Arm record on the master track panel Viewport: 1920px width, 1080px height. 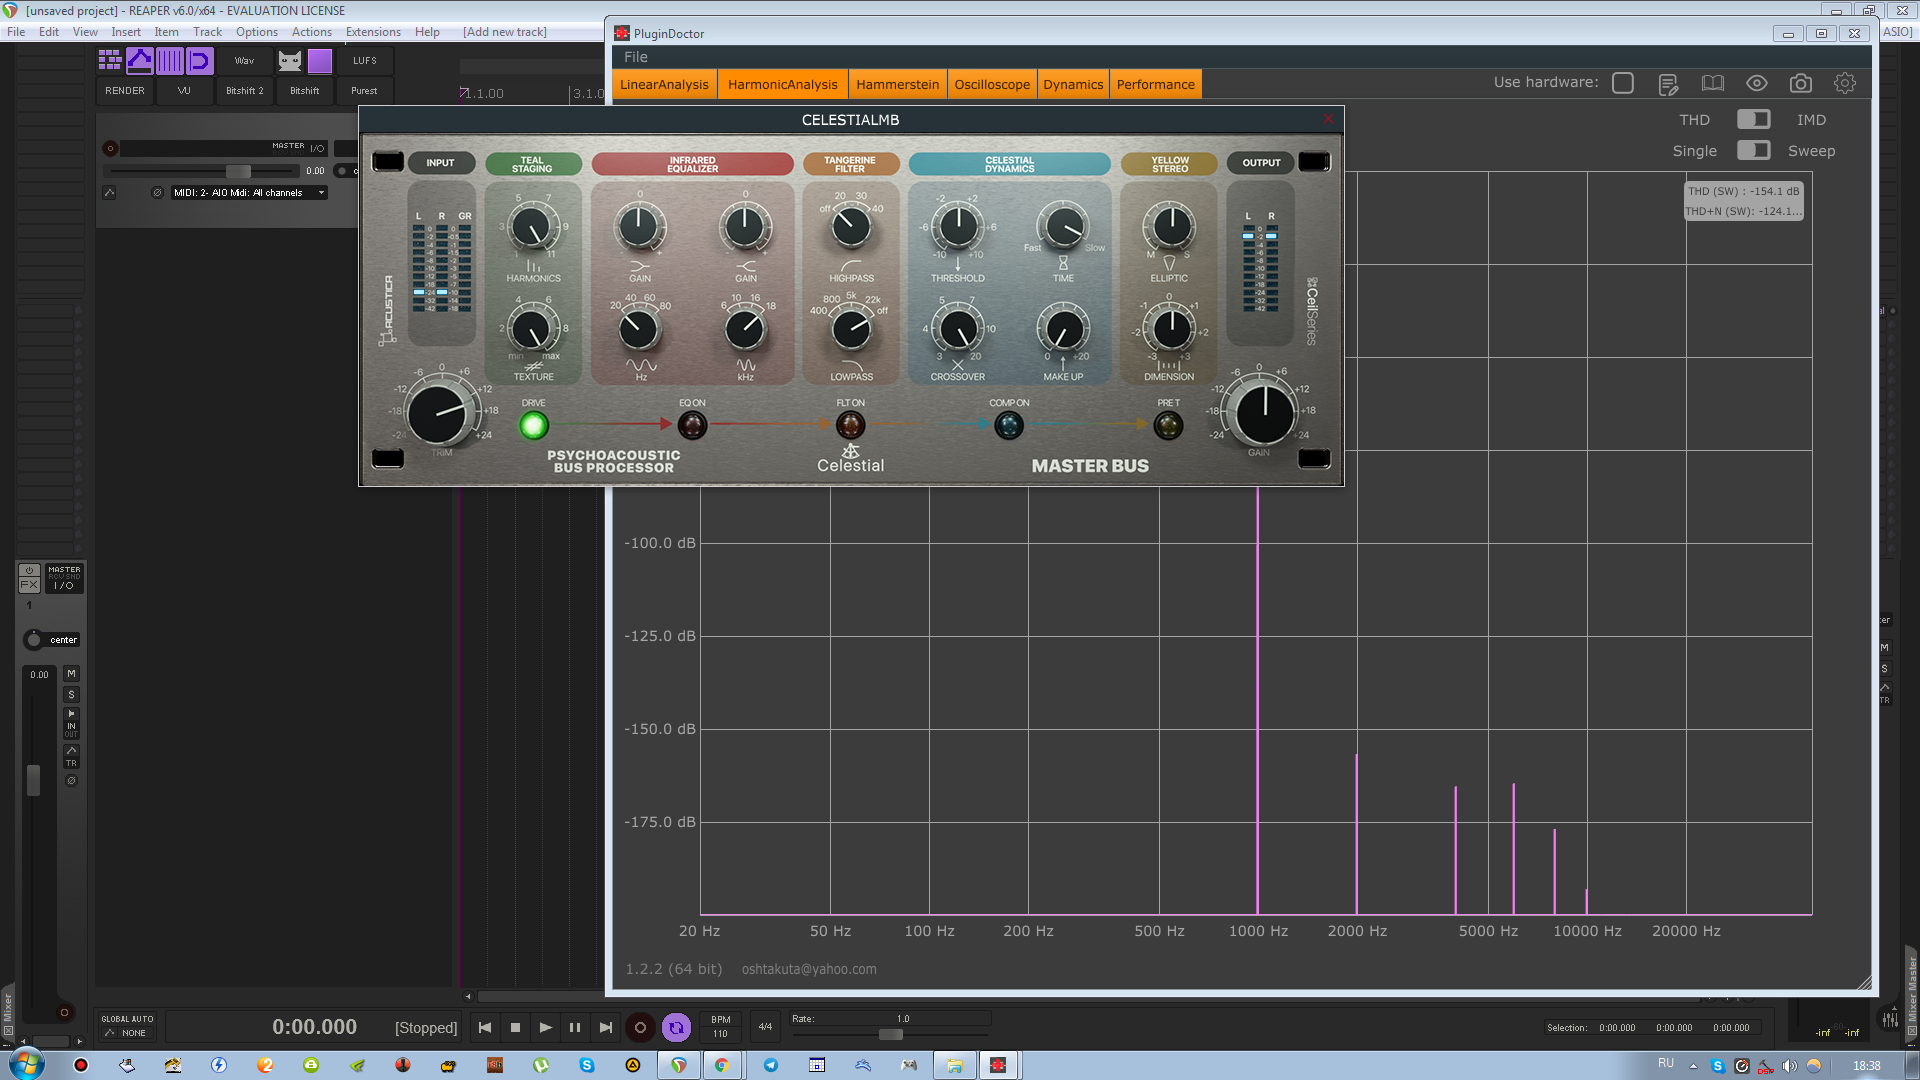tap(110, 148)
